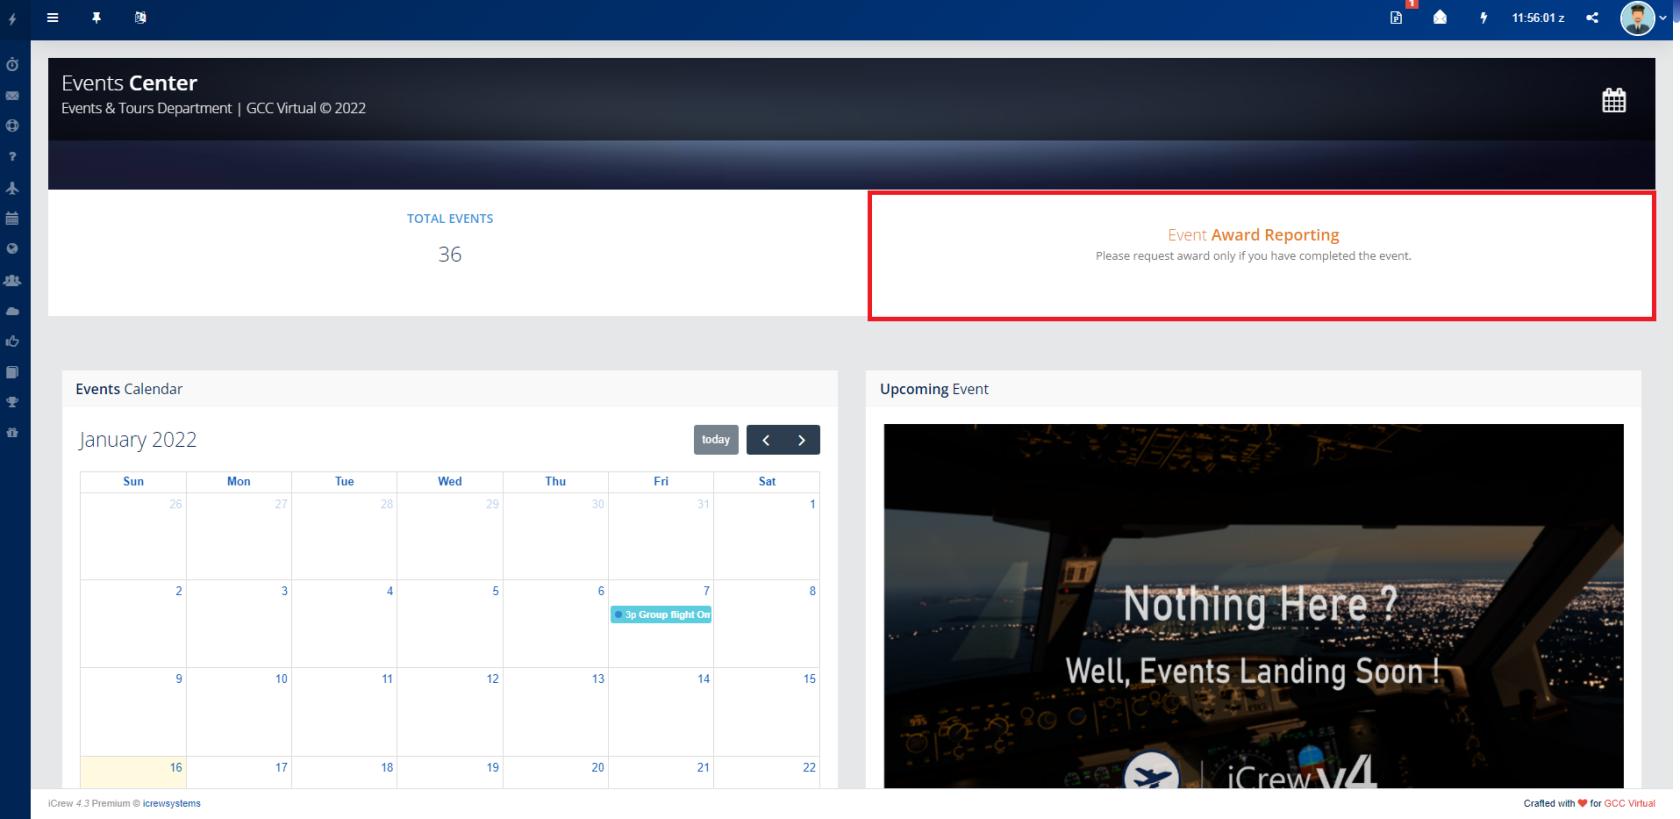Click the cloud weather icon in sidebar
Viewport: 1680px width, 819px height.
(12, 311)
